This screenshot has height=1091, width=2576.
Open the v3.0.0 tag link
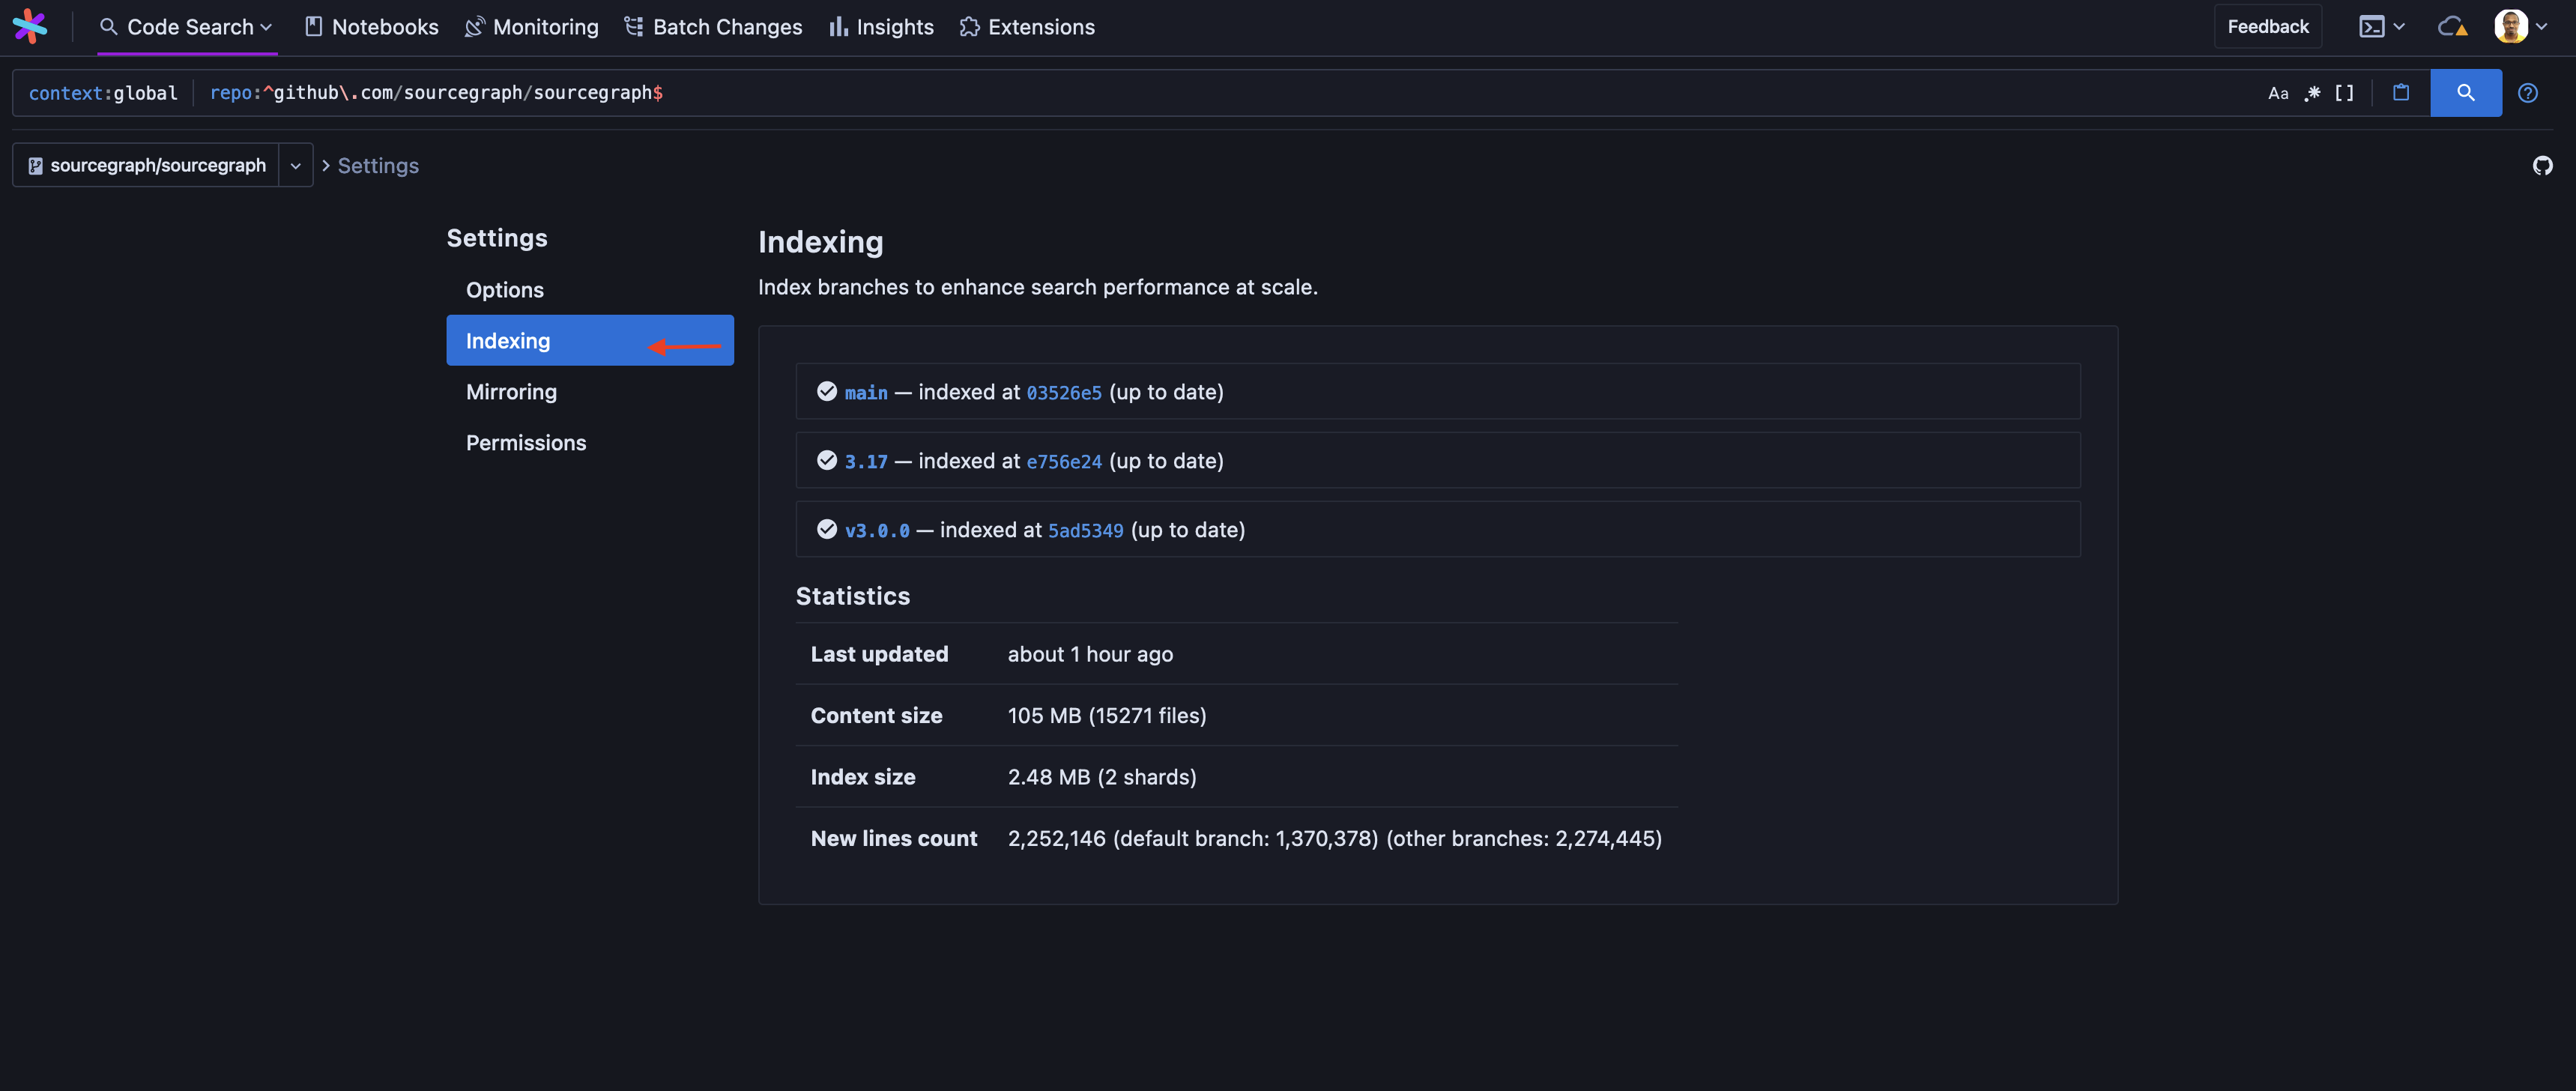pos(877,530)
